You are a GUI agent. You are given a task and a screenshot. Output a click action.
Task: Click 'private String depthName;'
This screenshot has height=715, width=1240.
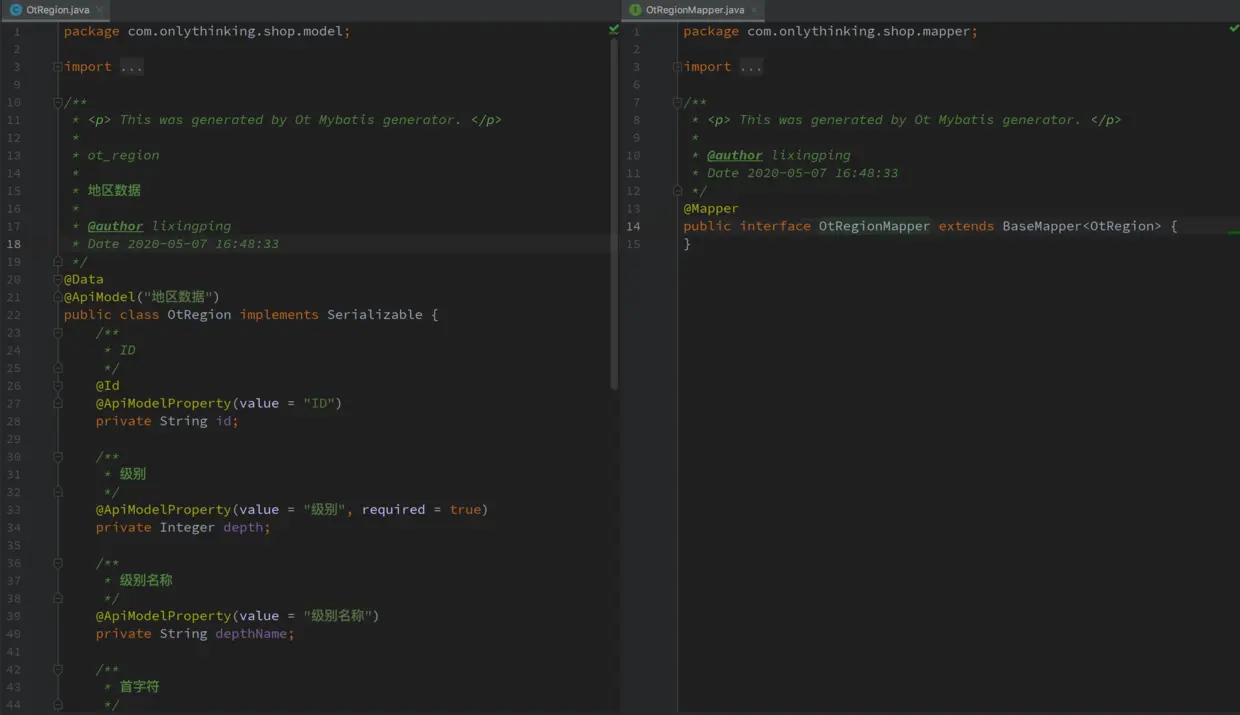[x=195, y=634]
